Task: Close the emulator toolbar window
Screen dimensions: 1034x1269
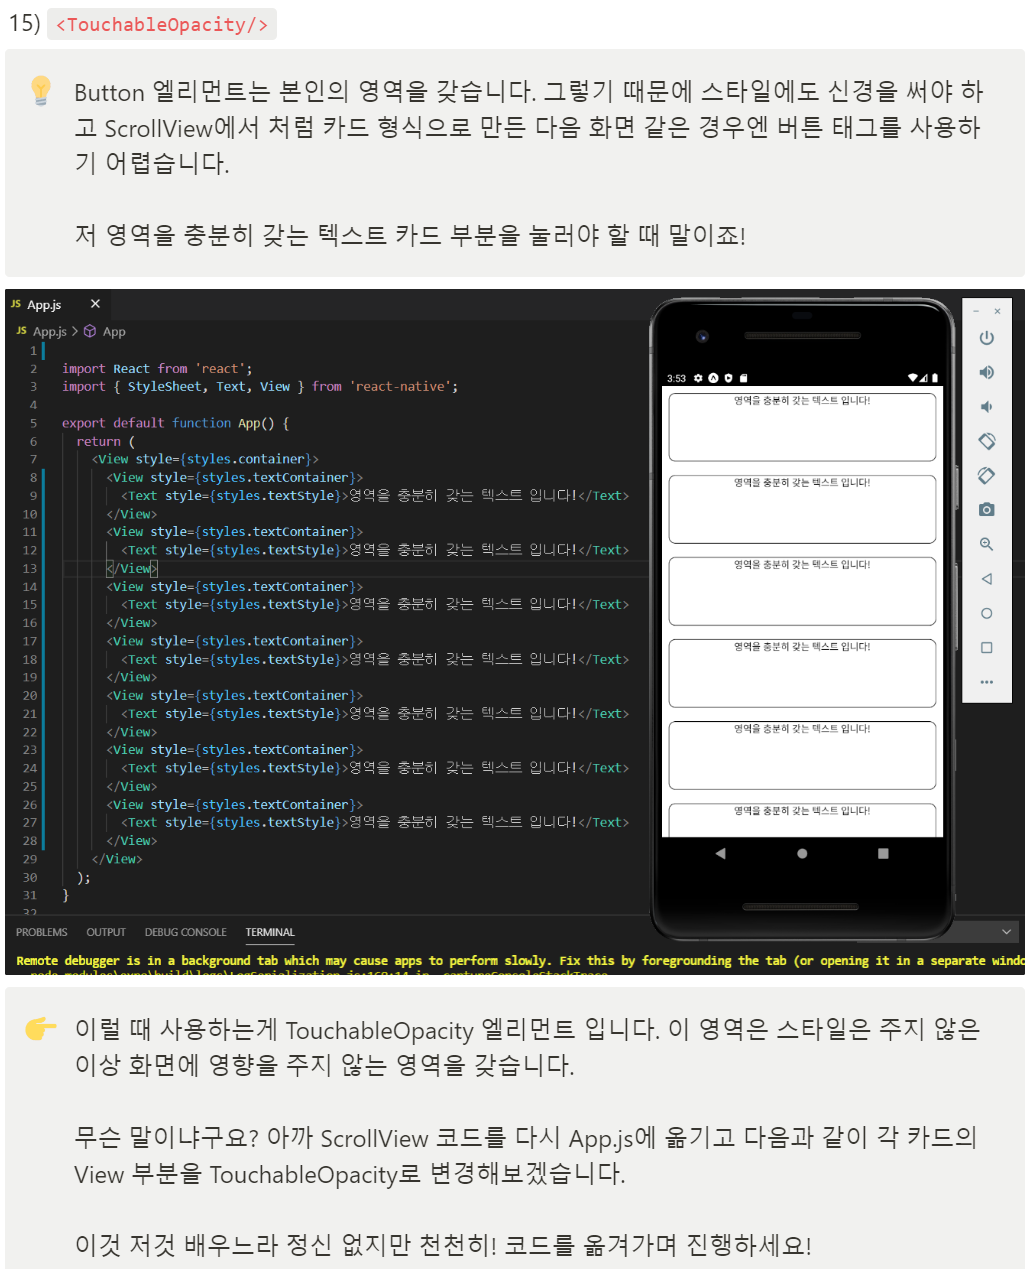Action: coord(997,311)
